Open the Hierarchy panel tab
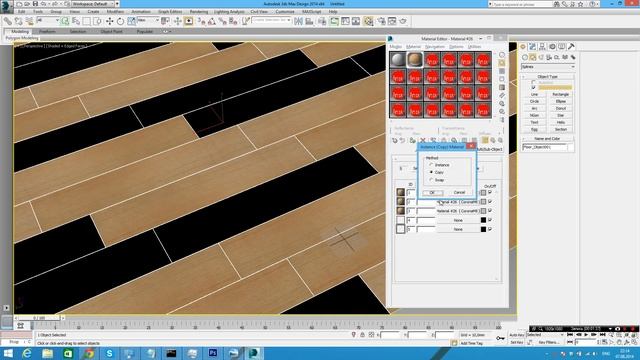This screenshot has height=360, width=640. coord(542,47)
